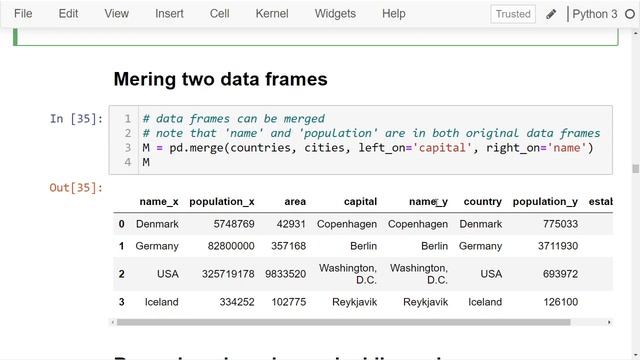Click the In [35] prompt label

tap(76, 119)
